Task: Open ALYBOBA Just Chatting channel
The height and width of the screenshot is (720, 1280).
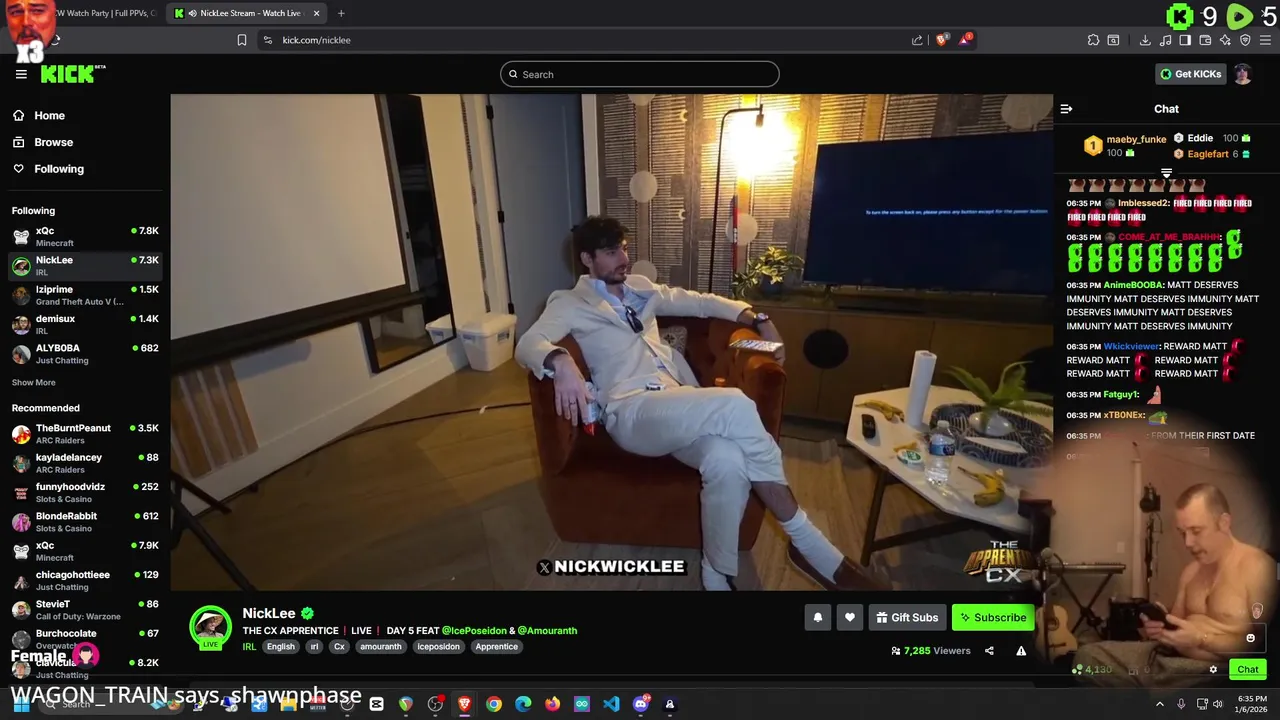Action: [85, 353]
